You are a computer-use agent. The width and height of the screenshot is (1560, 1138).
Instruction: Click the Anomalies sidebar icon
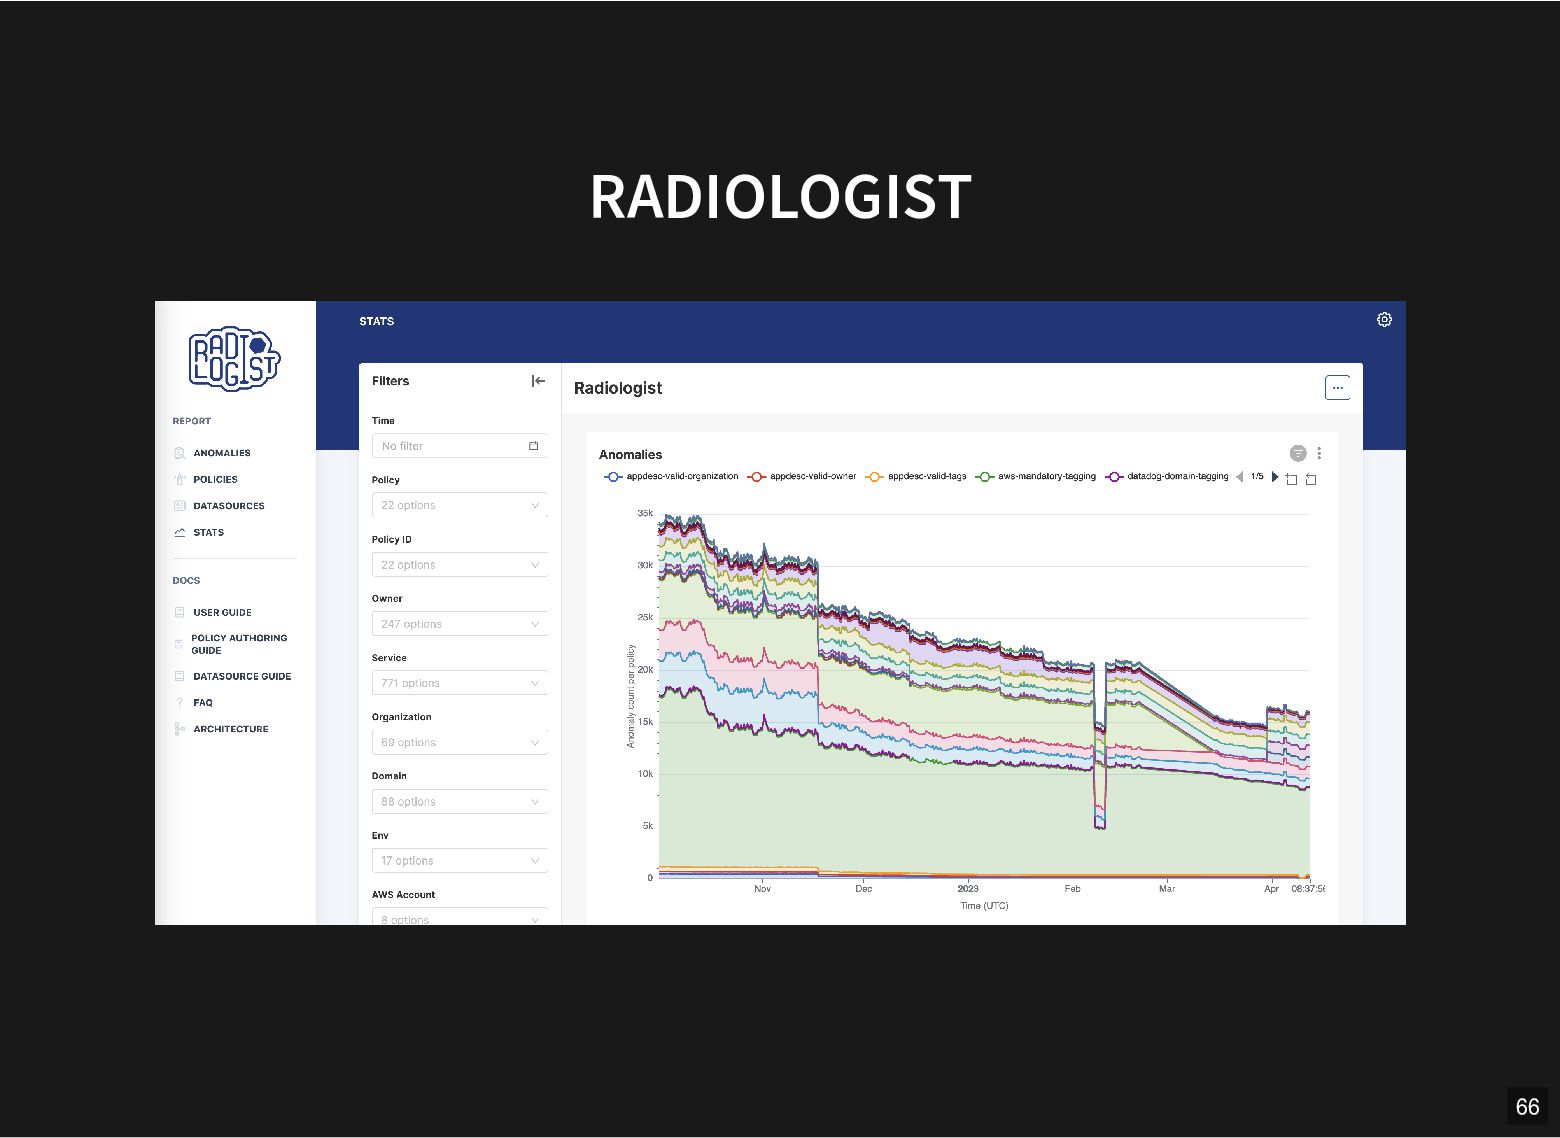pos(180,453)
